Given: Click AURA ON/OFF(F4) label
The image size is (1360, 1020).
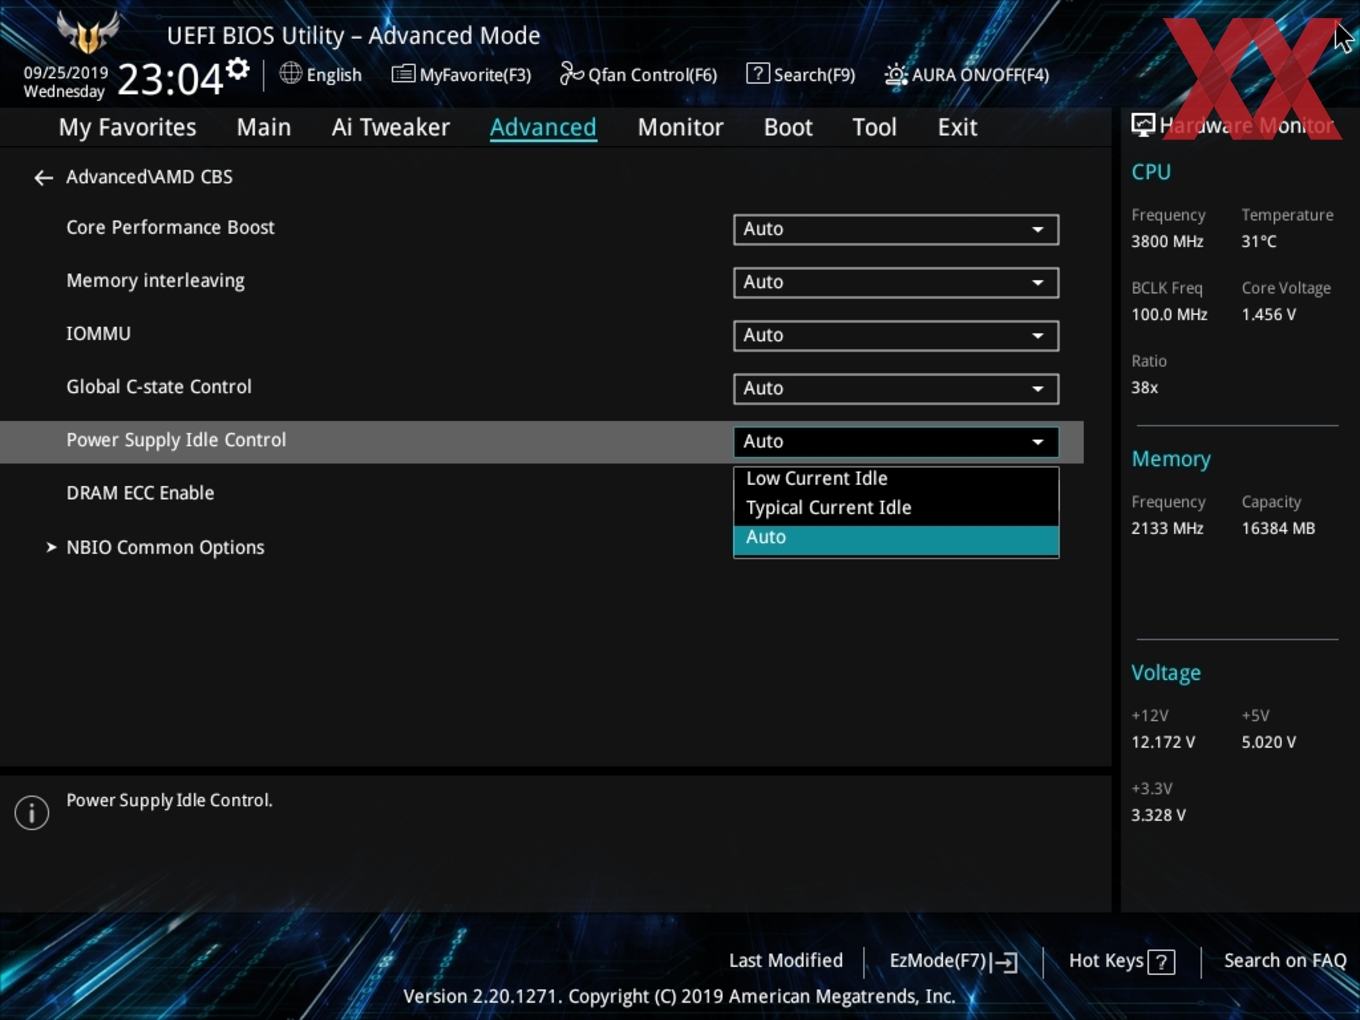Looking at the screenshot, I should click(x=980, y=75).
